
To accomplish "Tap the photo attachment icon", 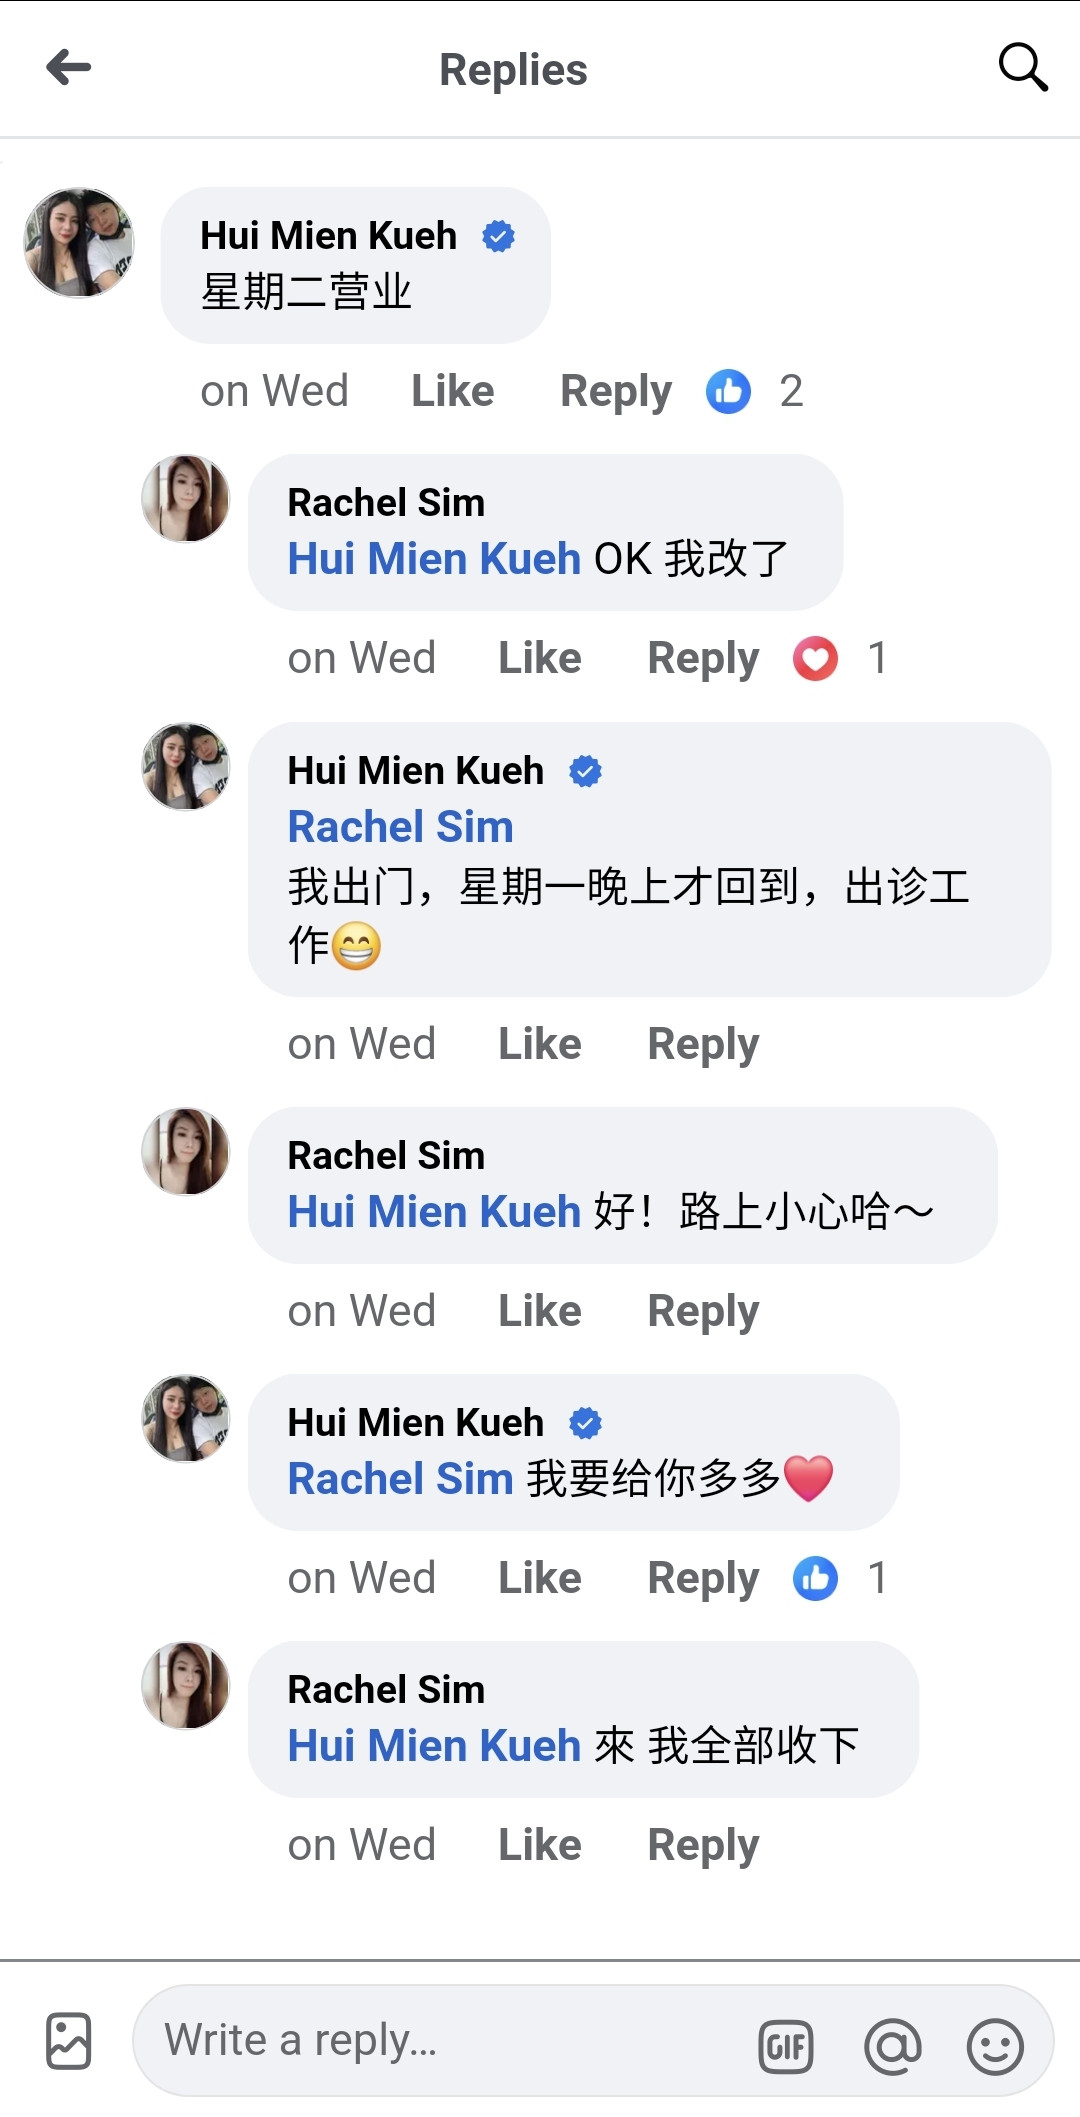I will 69,2040.
